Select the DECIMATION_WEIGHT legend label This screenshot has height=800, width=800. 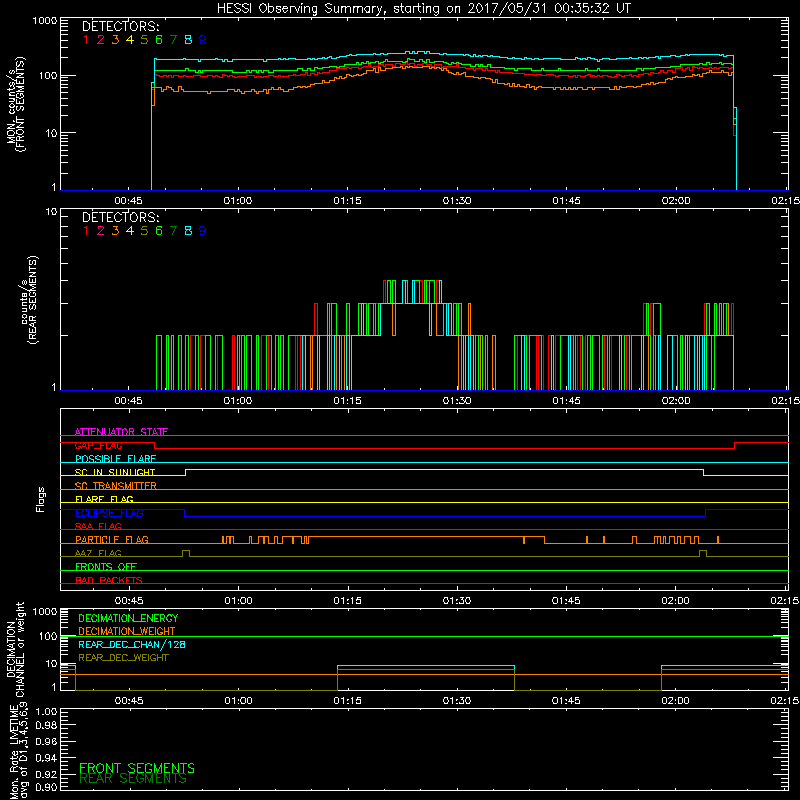(127, 631)
